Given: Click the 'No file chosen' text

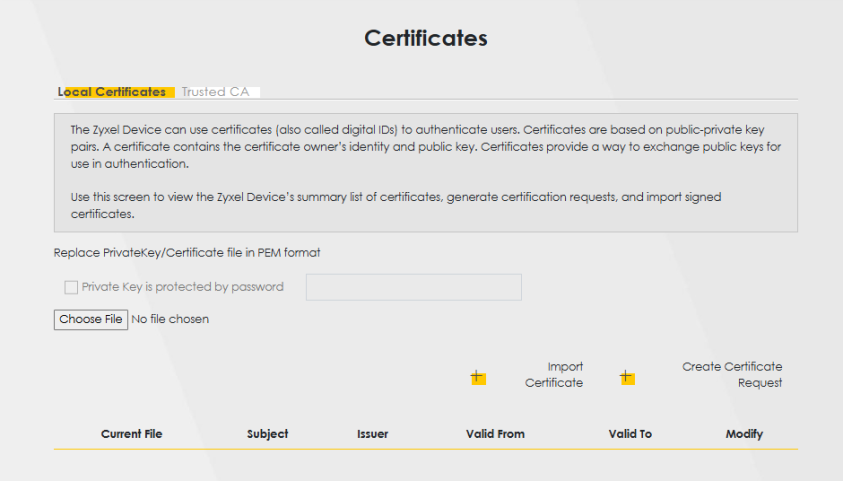Looking at the screenshot, I should point(170,320).
